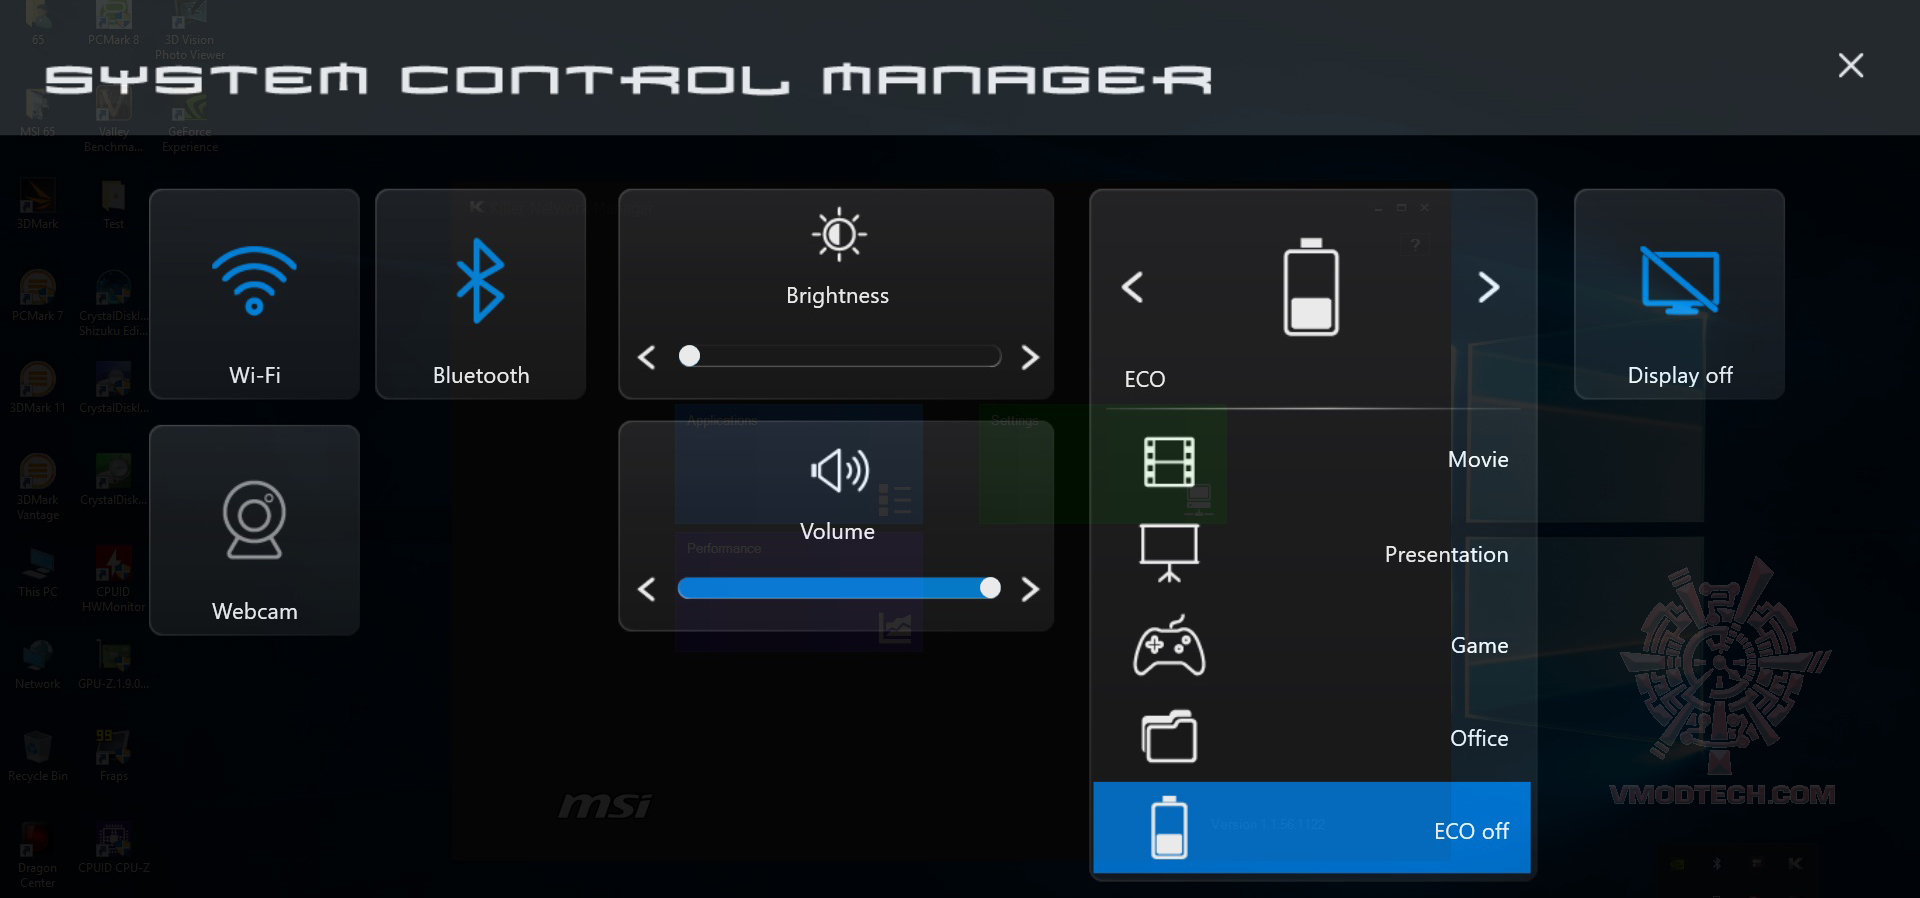1920x898 pixels.
Task: Raise volume with the right arrow
Action: 1030,589
